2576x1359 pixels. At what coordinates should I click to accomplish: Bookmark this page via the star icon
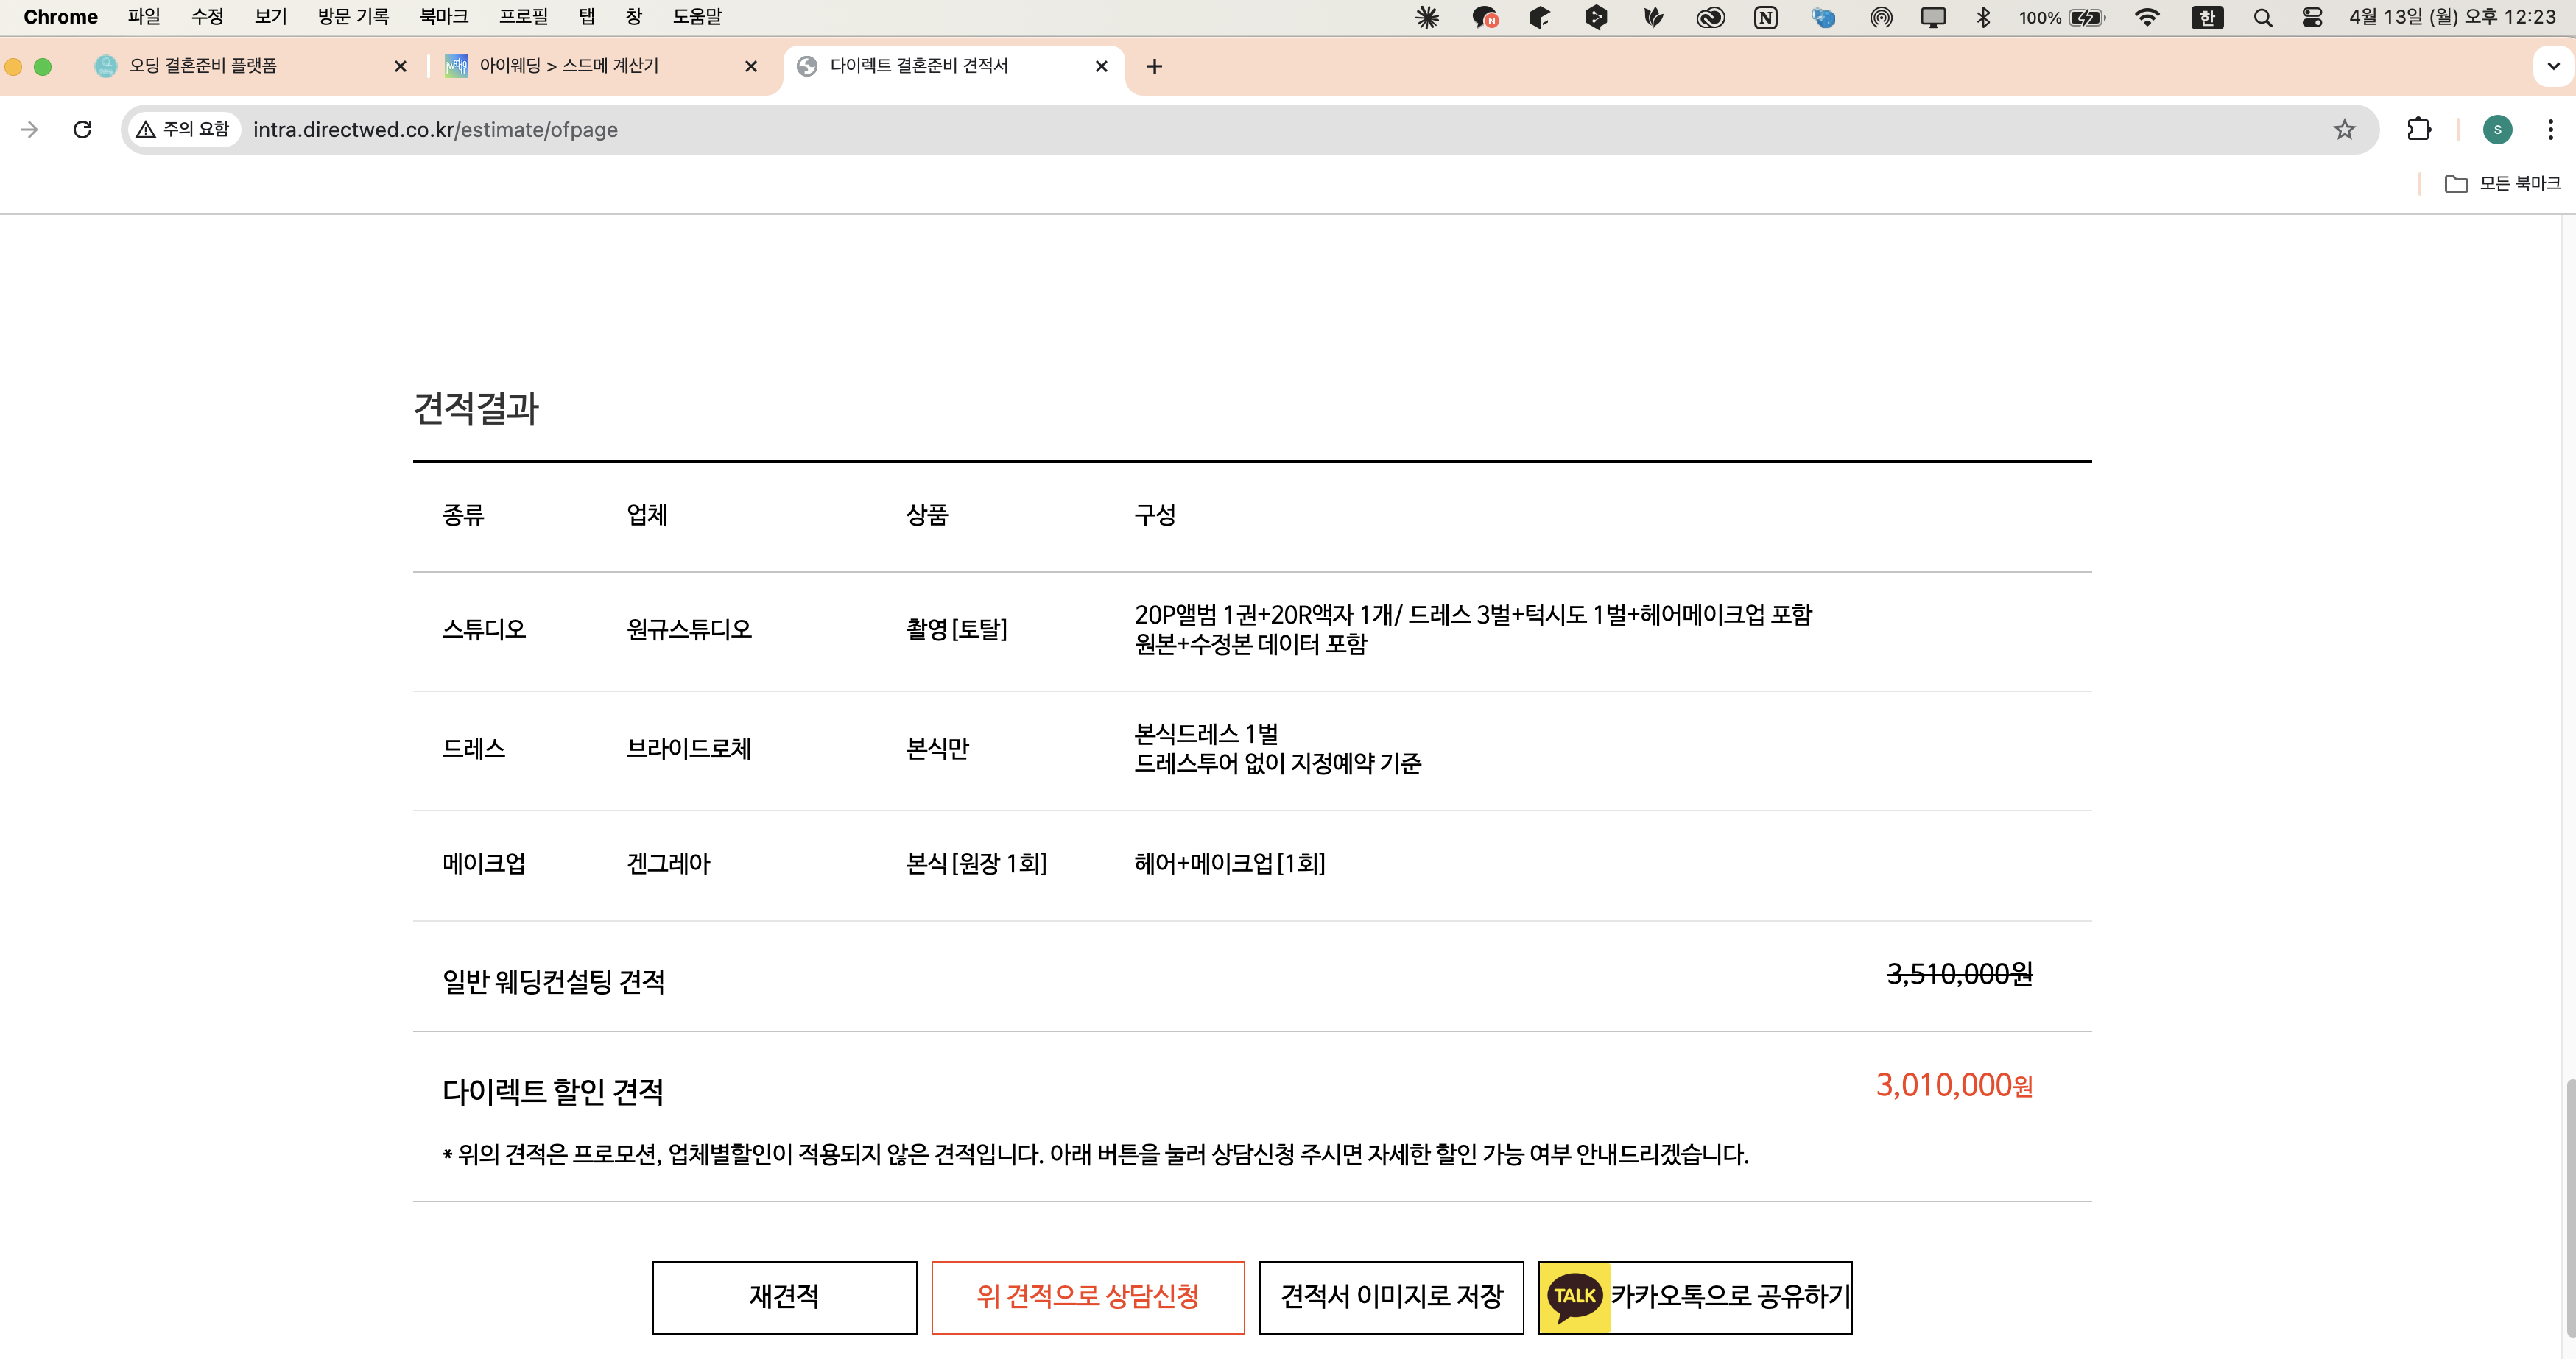[x=2344, y=129]
